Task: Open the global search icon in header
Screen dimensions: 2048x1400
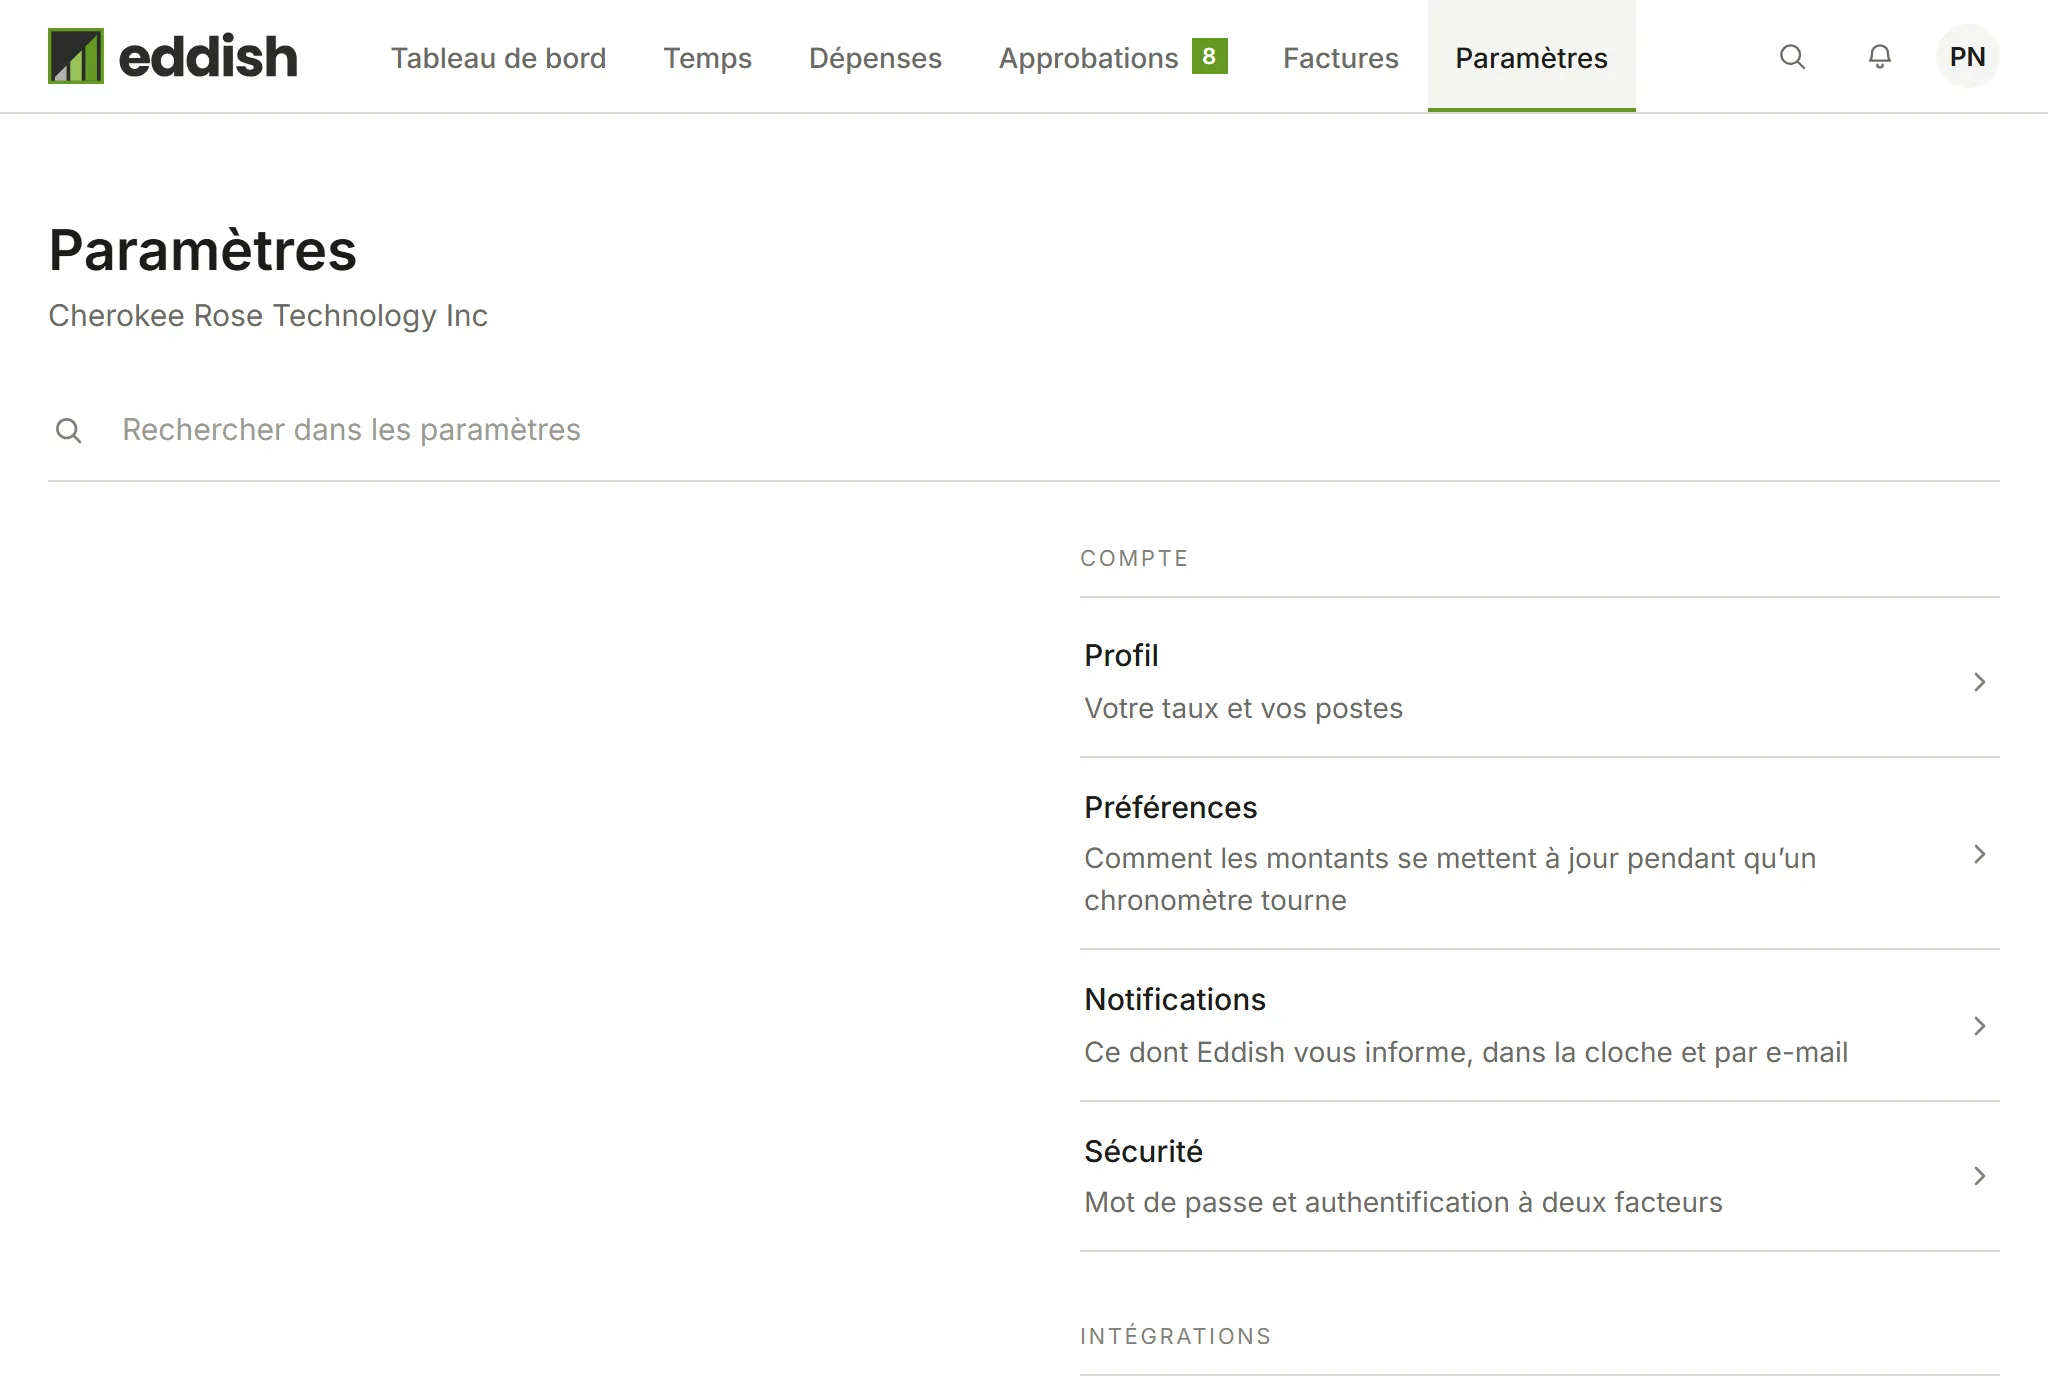Action: click(1792, 57)
